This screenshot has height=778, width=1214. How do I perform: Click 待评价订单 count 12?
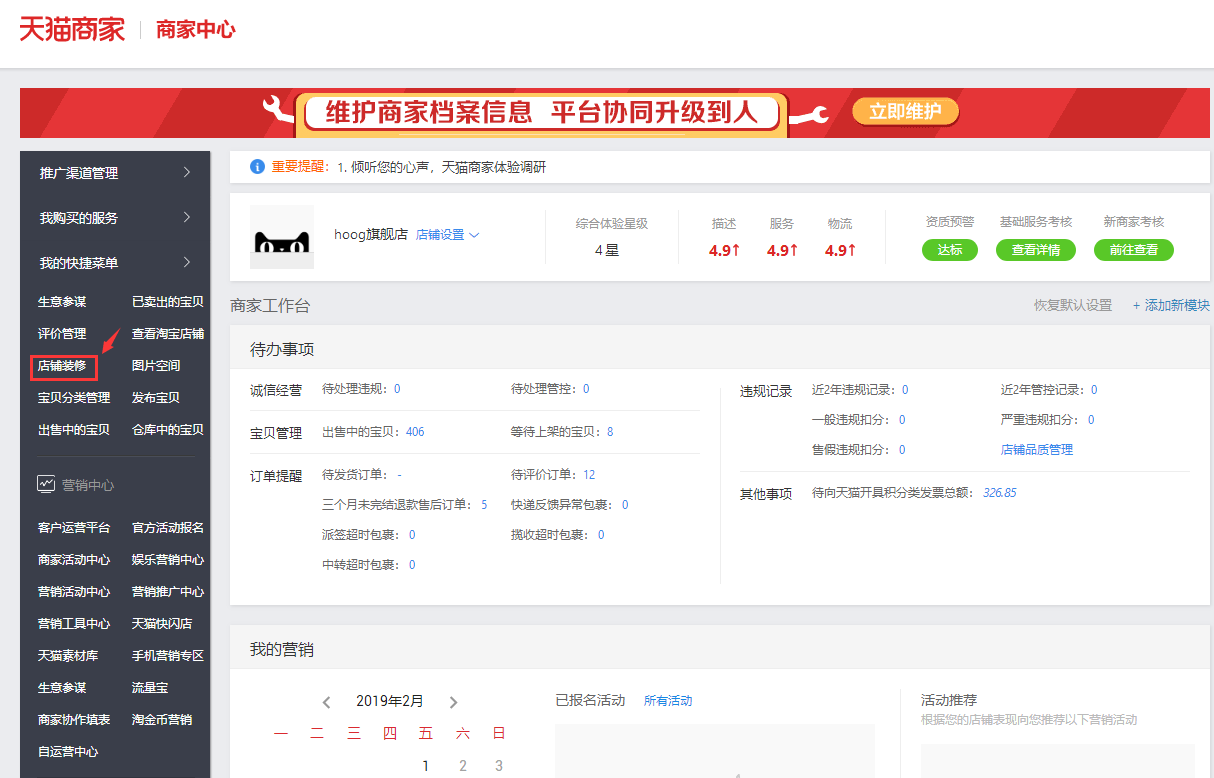point(589,475)
